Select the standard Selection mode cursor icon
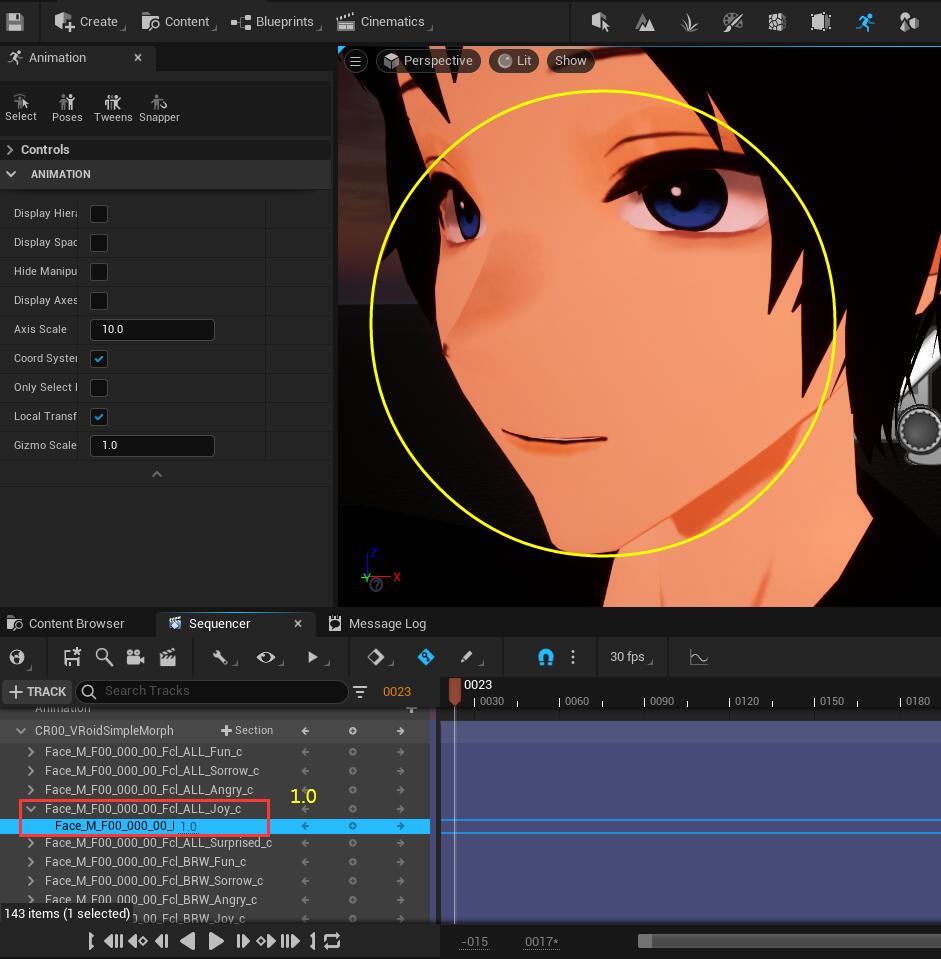Image resolution: width=941 pixels, height=959 pixels. pyautogui.click(x=605, y=22)
